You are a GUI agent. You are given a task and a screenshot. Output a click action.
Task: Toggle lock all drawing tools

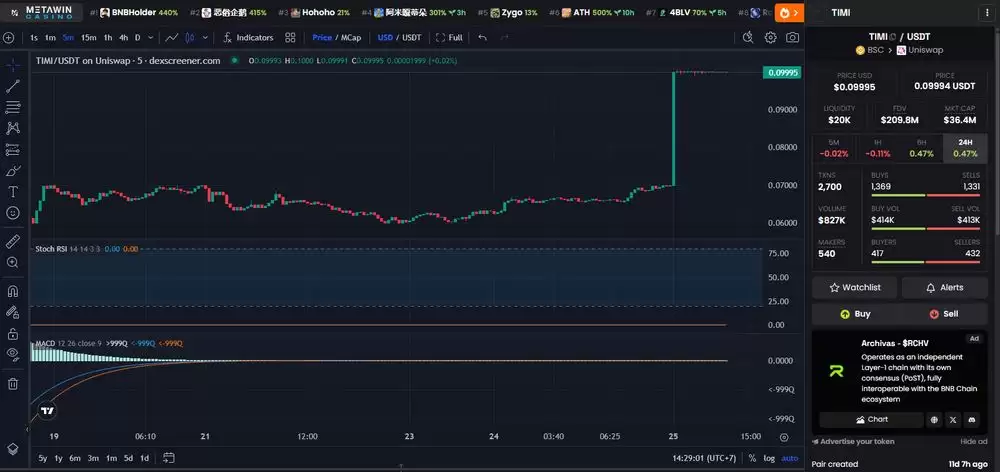pos(13,334)
